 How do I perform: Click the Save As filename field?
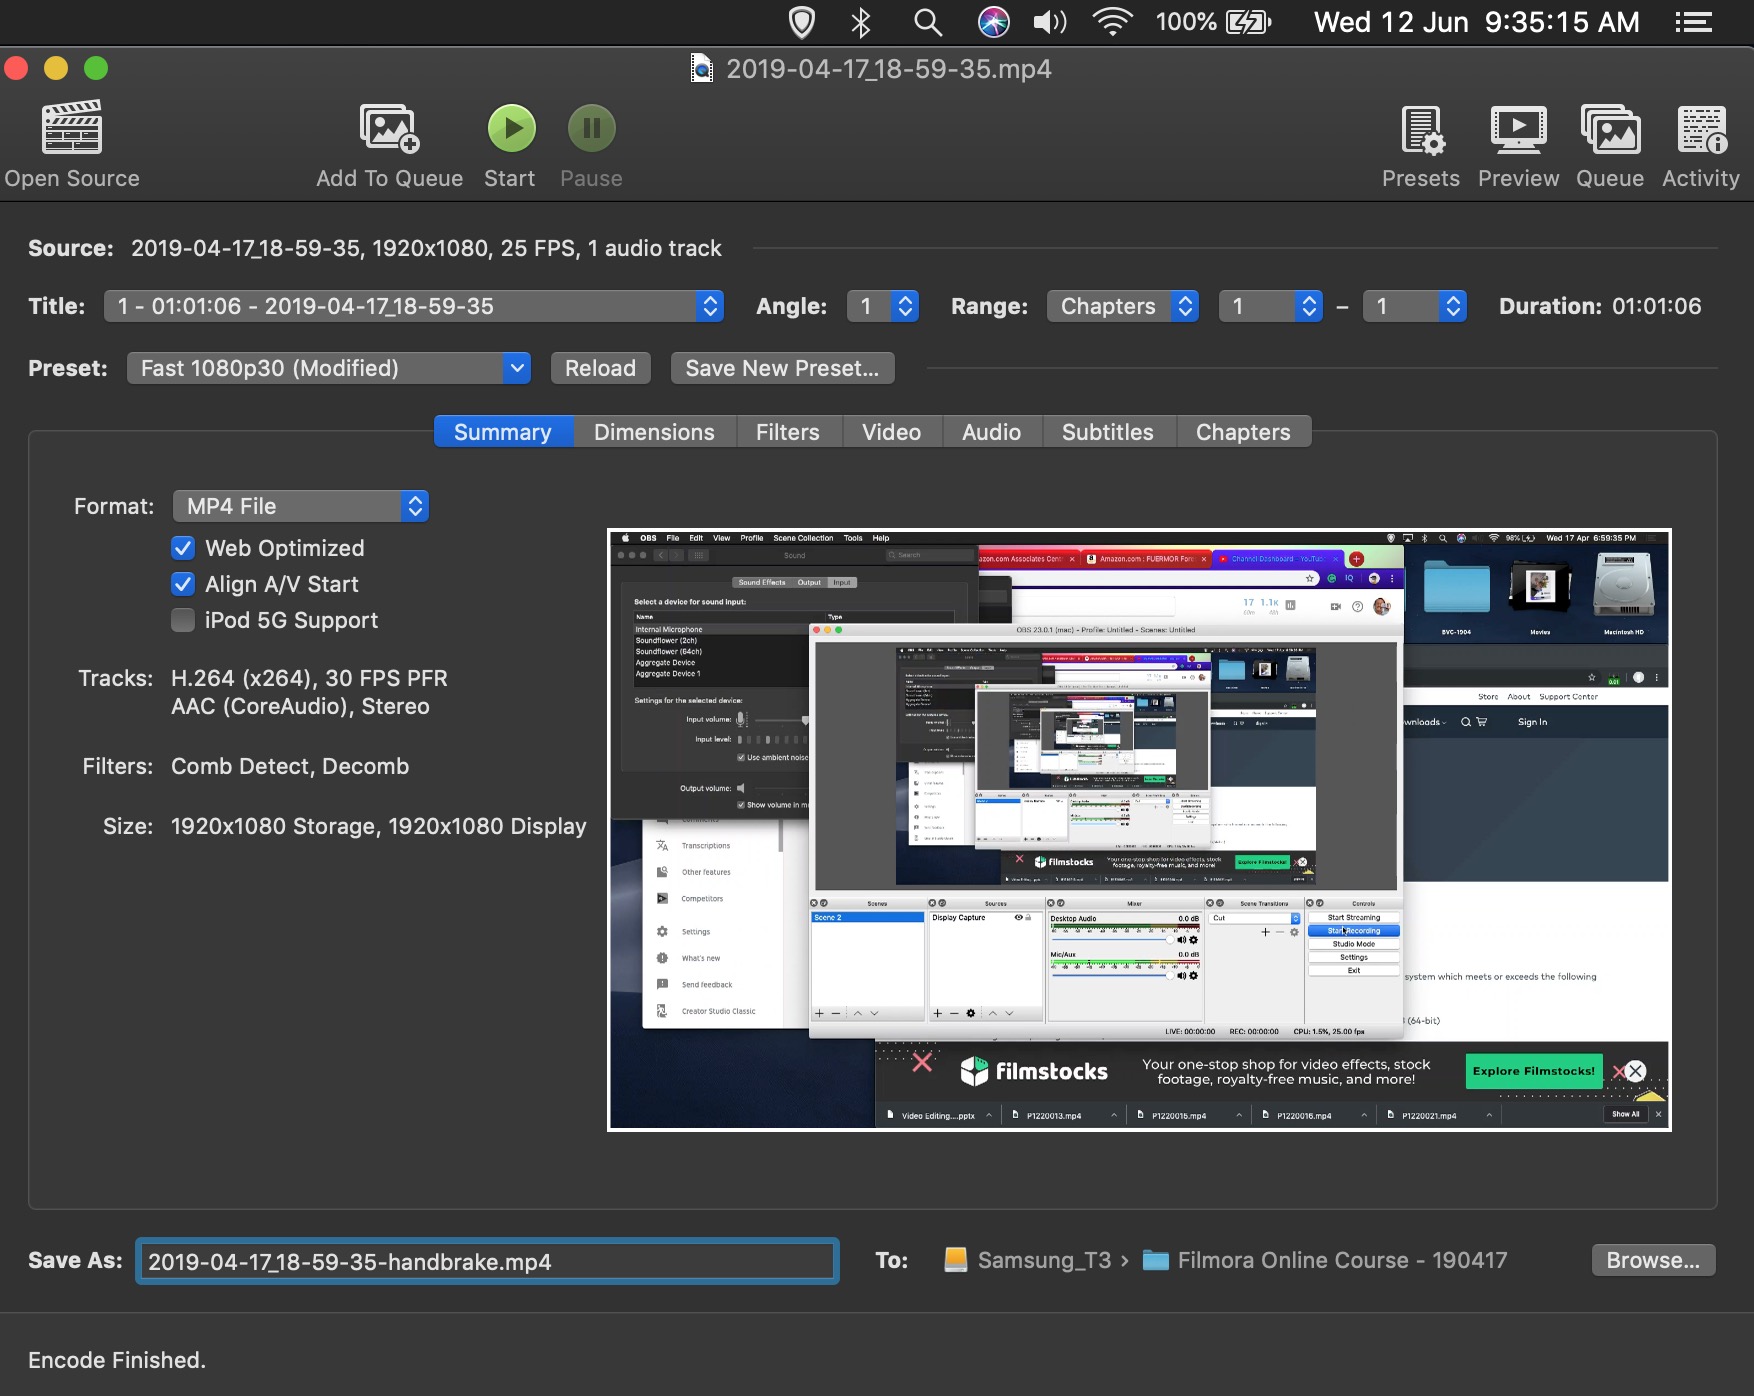tap(488, 1261)
